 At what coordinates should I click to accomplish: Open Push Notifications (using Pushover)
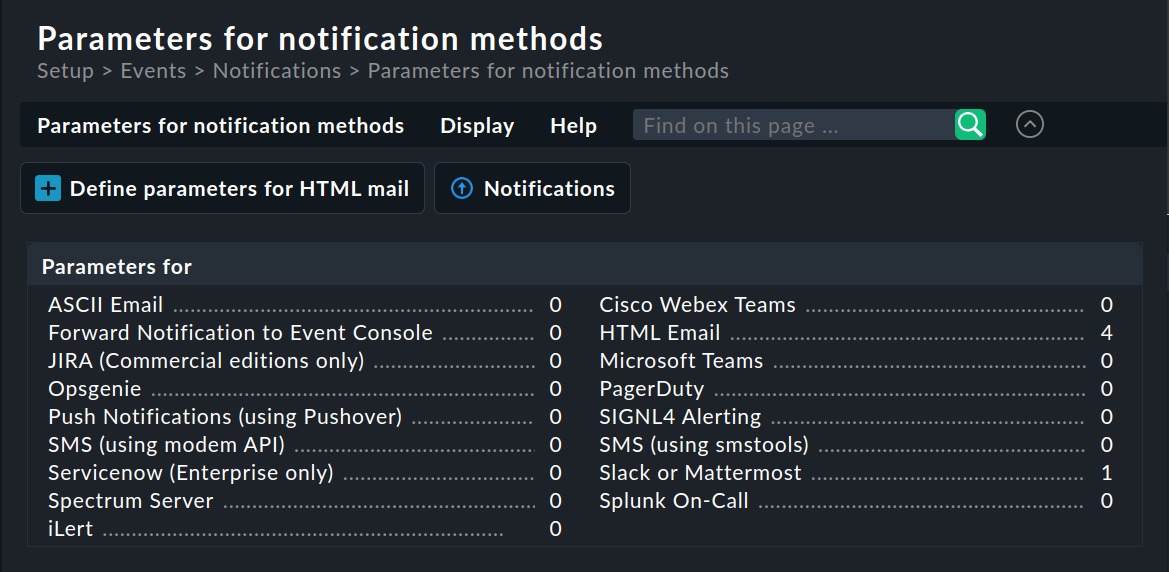tap(225, 417)
